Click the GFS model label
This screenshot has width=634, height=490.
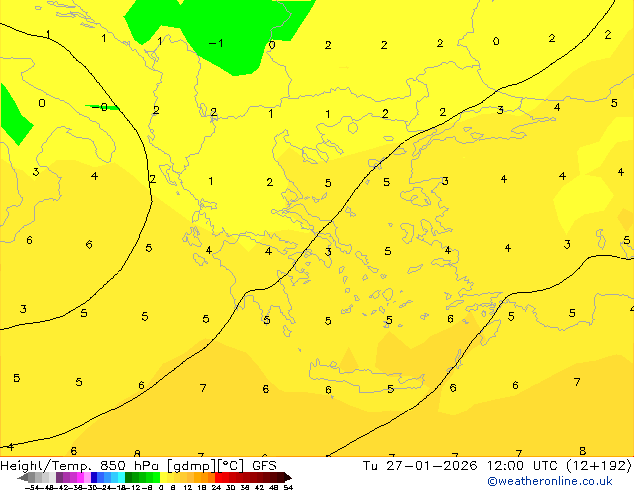click(x=264, y=466)
